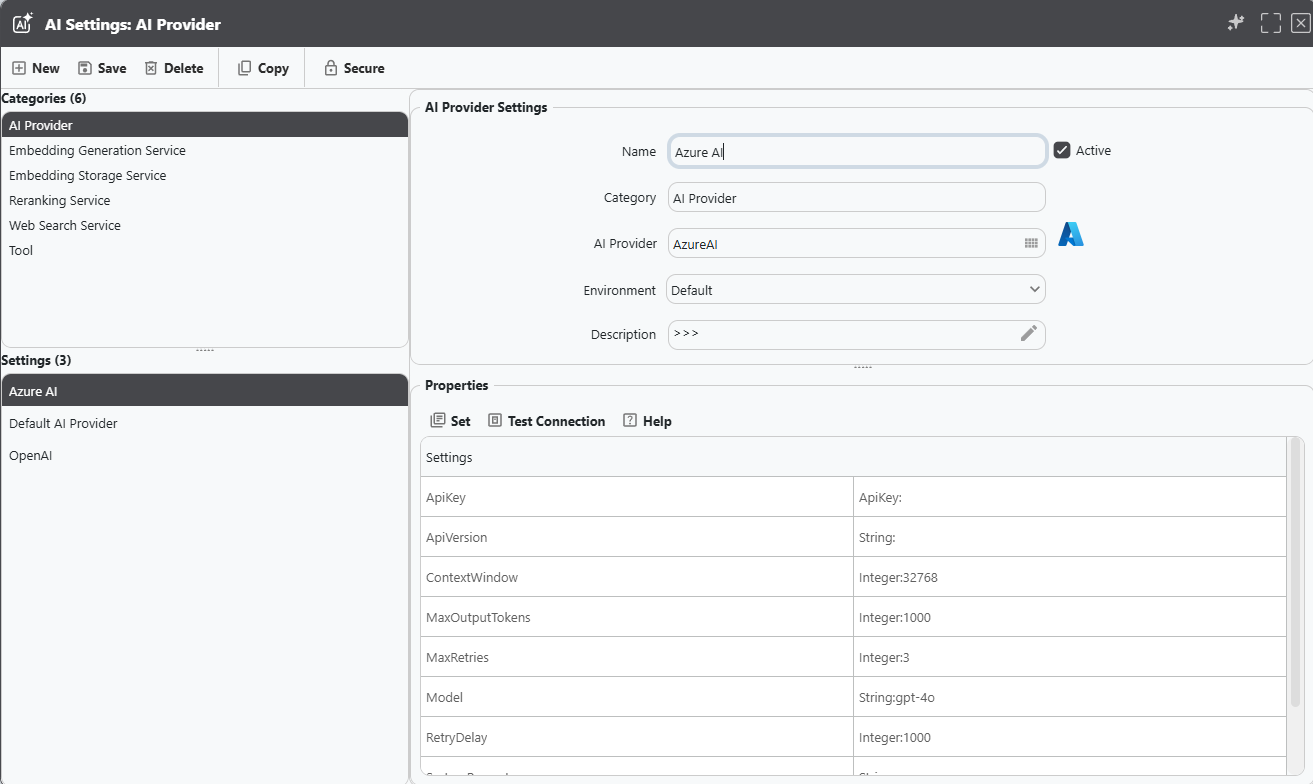Viewport: 1313px width, 784px height.
Task: Select the Tool category
Action: point(204,250)
